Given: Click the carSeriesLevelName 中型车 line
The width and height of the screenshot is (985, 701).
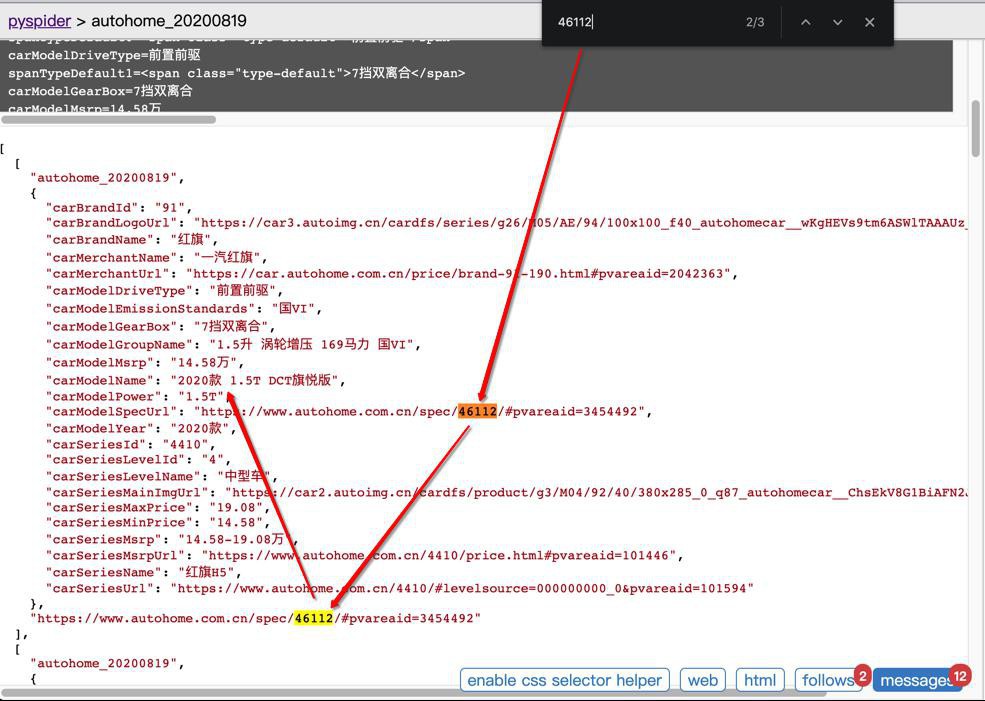Looking at the screenshot, I should coord(161,476).
